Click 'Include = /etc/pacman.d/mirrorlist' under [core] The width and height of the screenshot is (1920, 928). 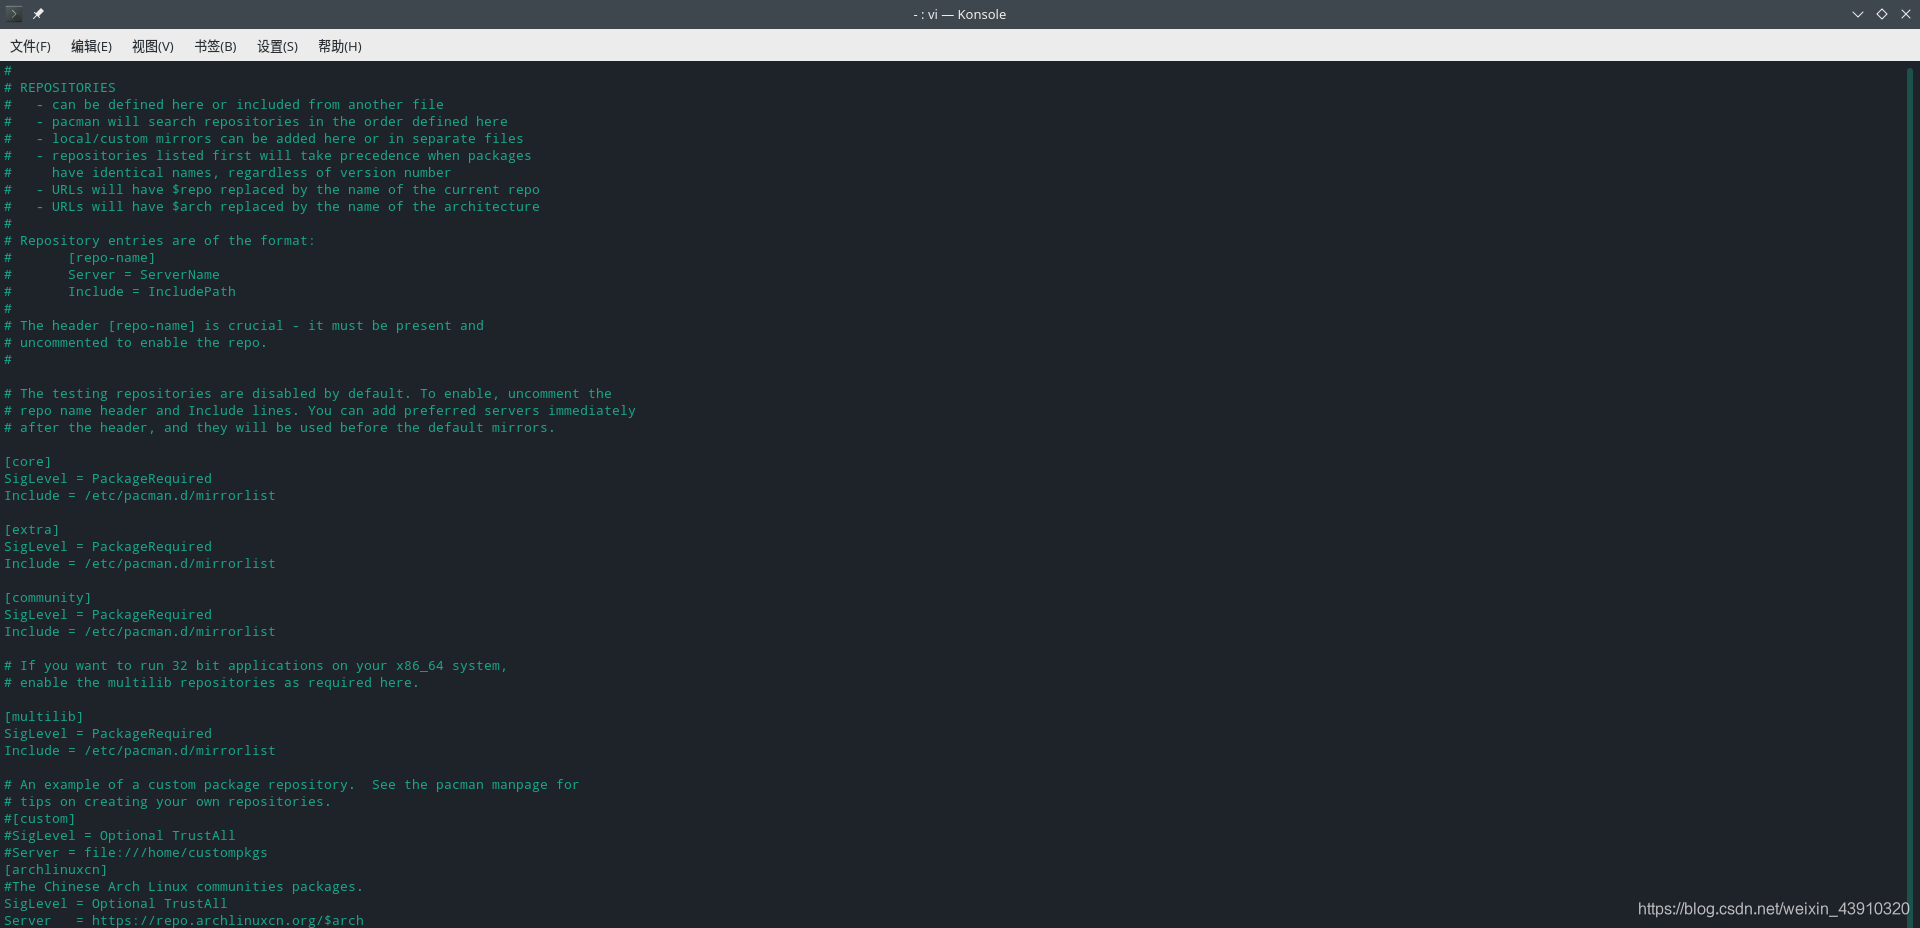(140, 496)
